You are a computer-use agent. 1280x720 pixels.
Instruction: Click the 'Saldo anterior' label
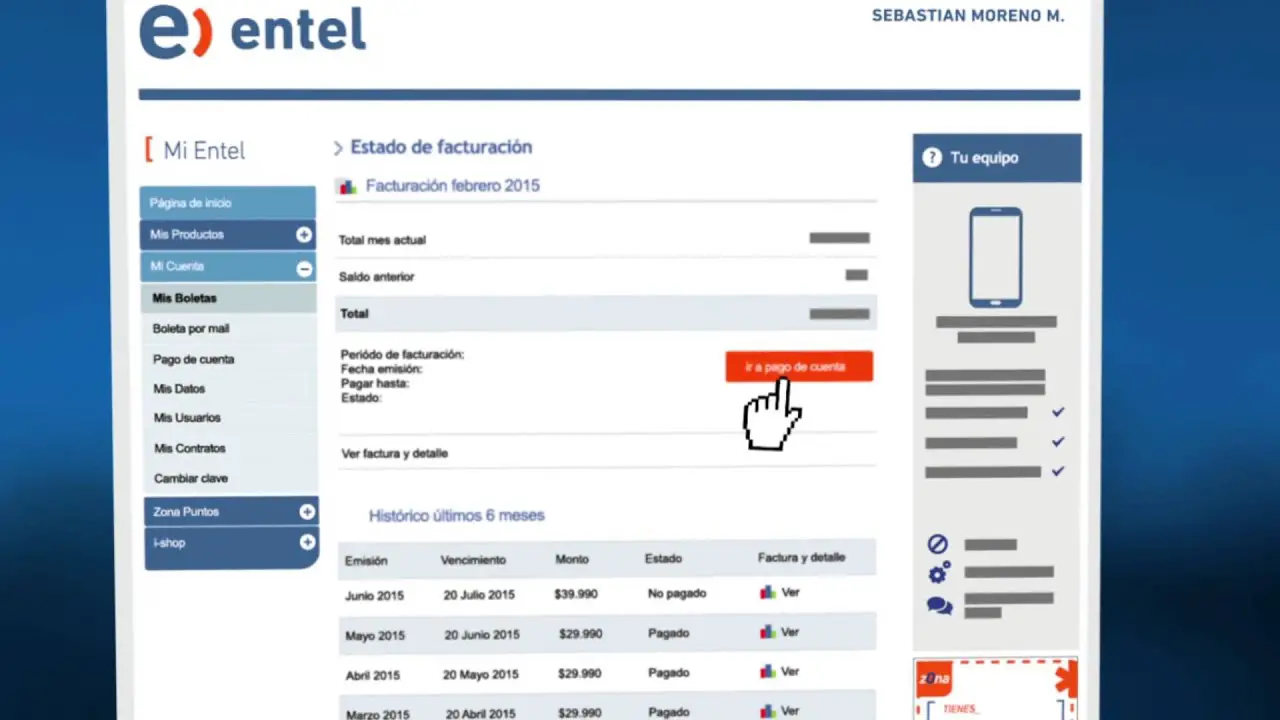click(376, 277)
